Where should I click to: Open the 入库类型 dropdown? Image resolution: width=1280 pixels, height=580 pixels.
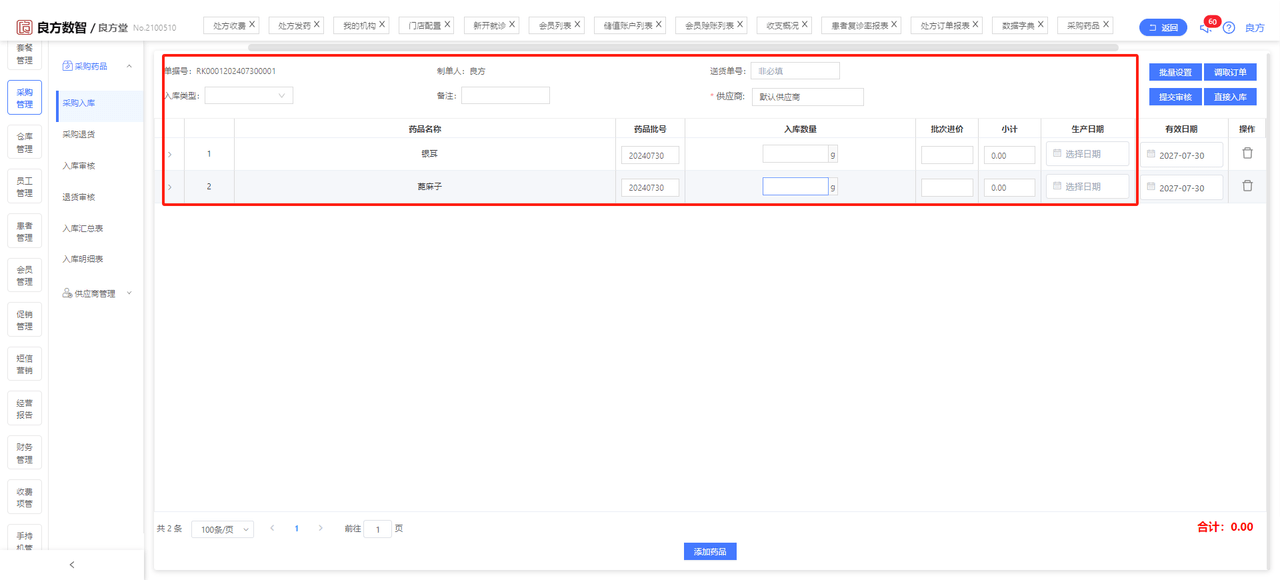(249, 96)
